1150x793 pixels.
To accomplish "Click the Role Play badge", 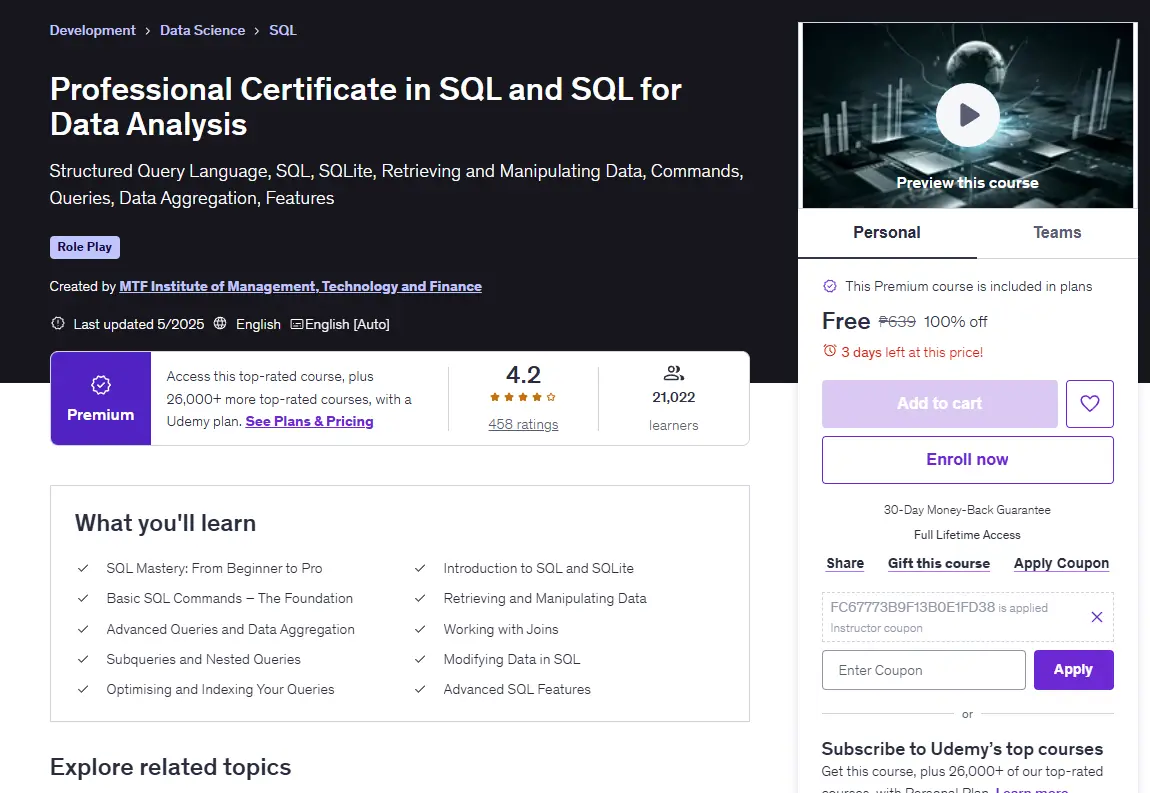I will point(85,247).
